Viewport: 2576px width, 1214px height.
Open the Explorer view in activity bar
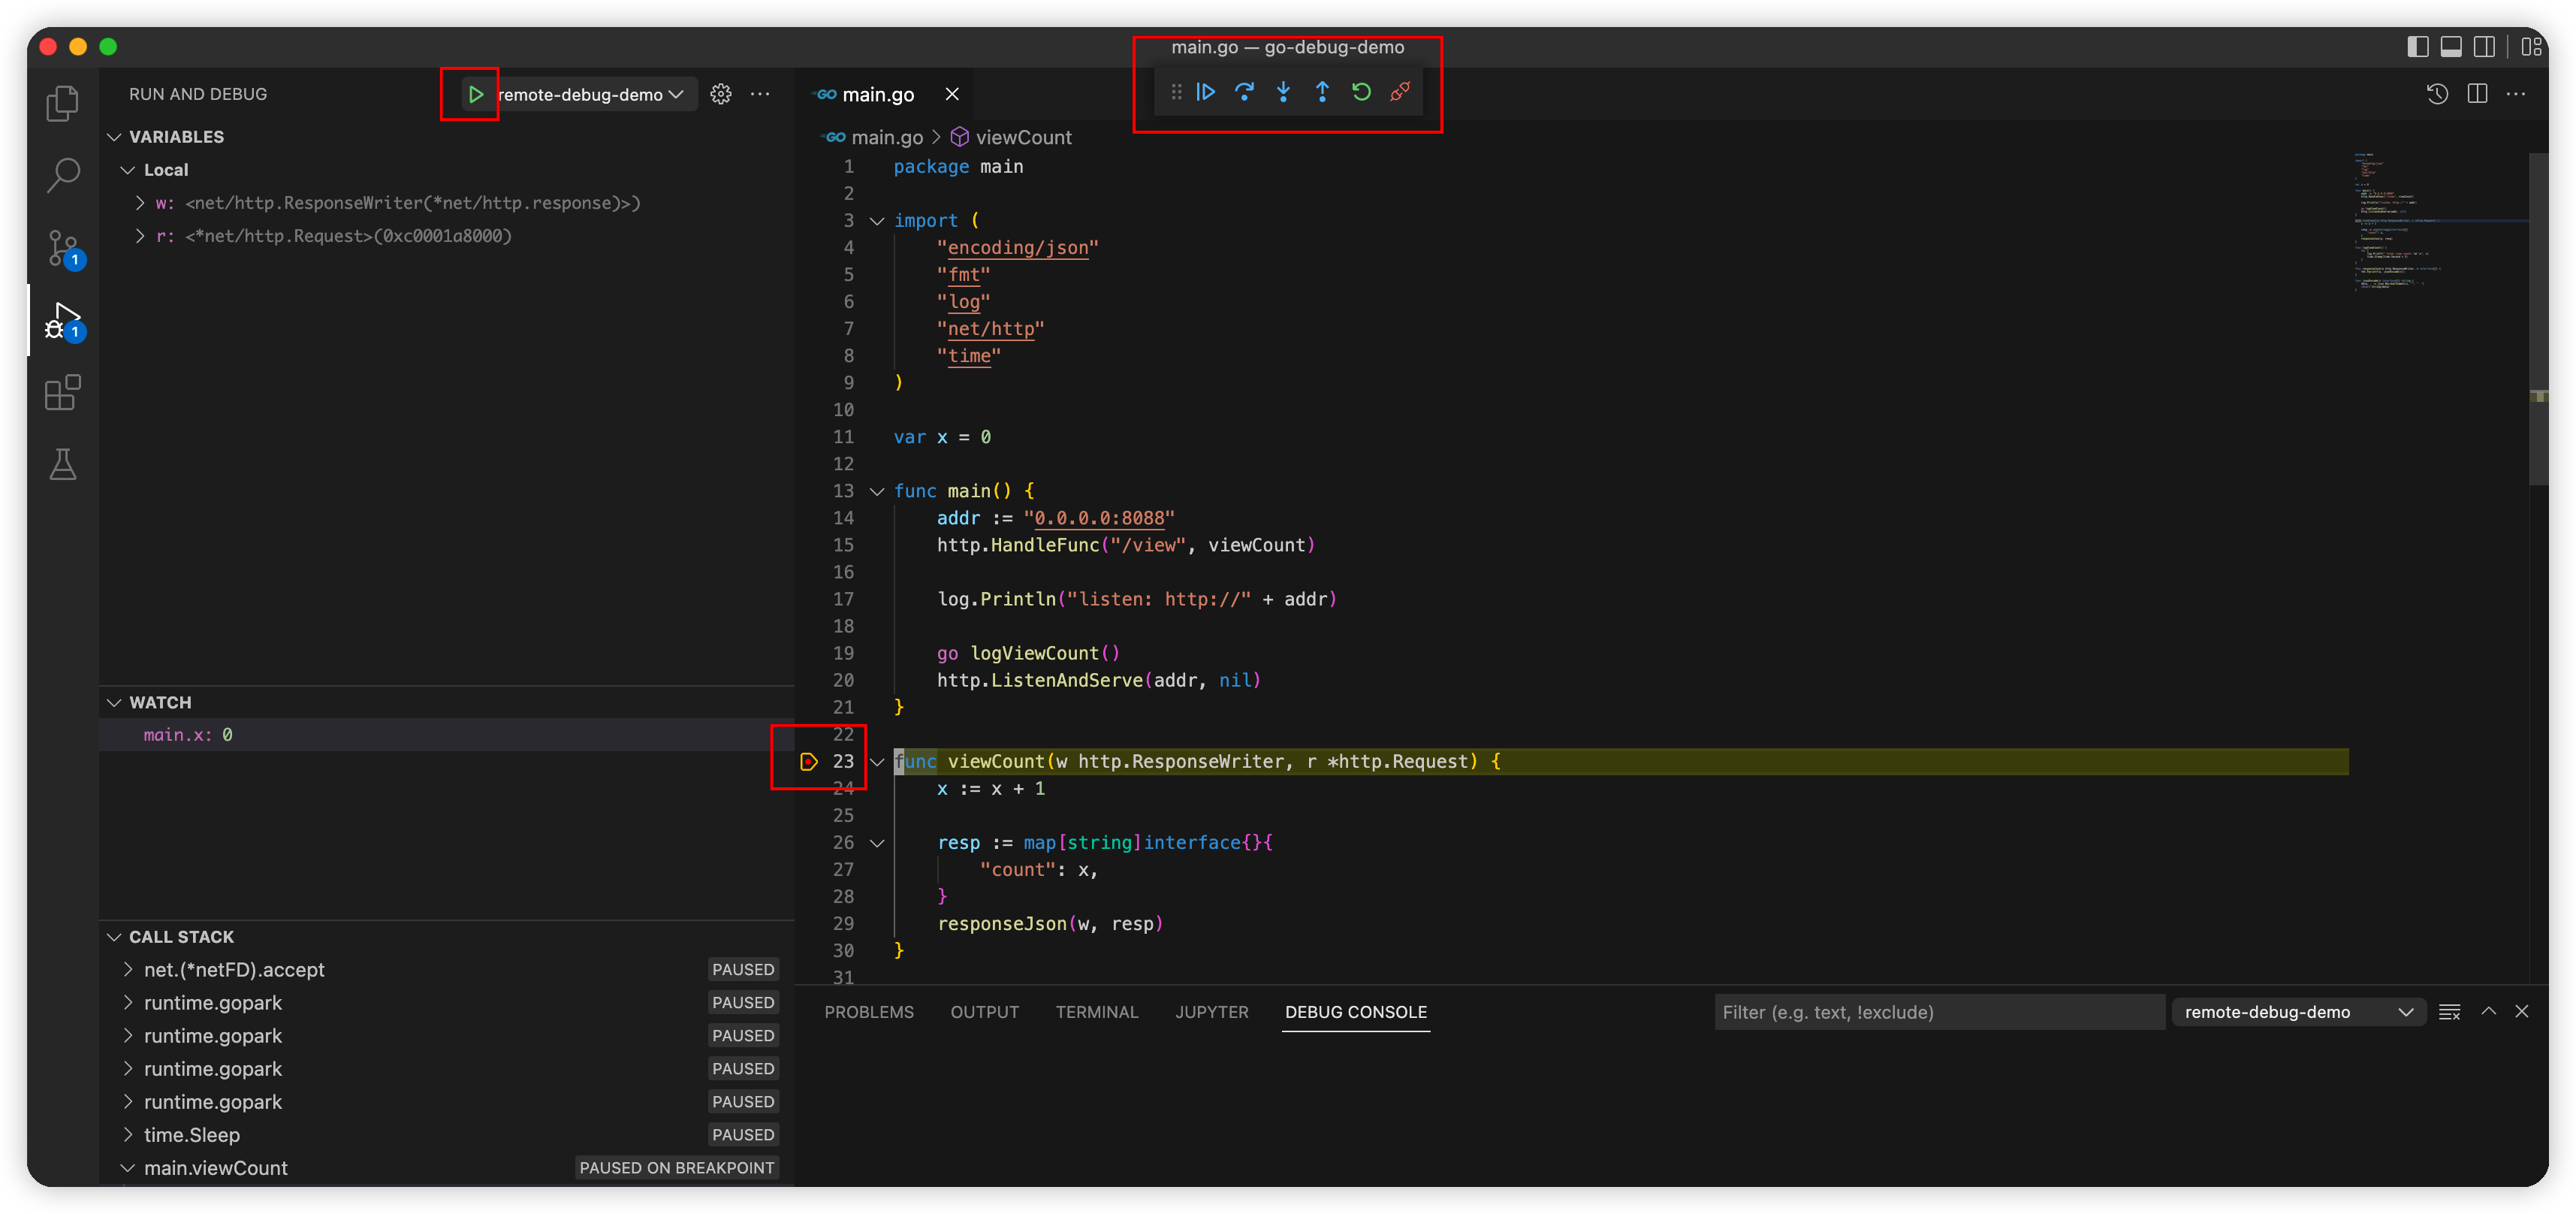(x=63, y=103)
